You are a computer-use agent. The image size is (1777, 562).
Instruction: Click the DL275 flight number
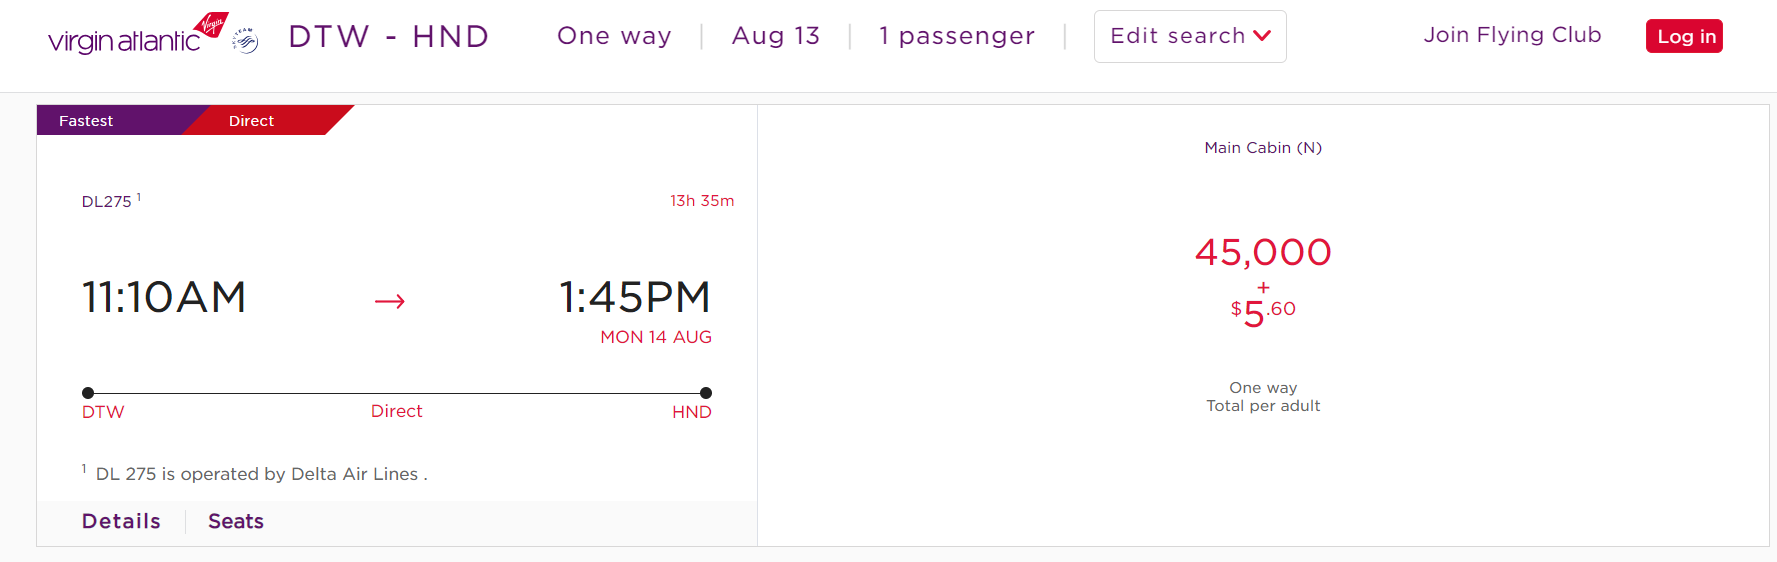click(x=107, y=201)
